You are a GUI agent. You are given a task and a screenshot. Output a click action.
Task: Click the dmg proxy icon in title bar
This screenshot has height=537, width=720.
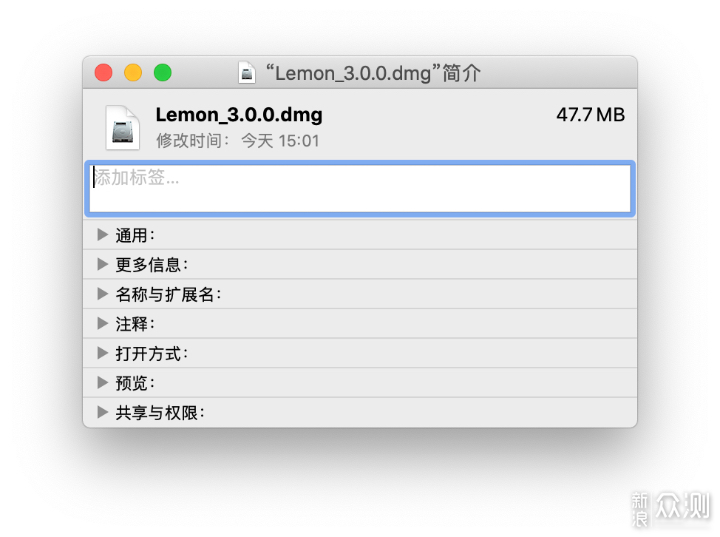click(247, 73)
